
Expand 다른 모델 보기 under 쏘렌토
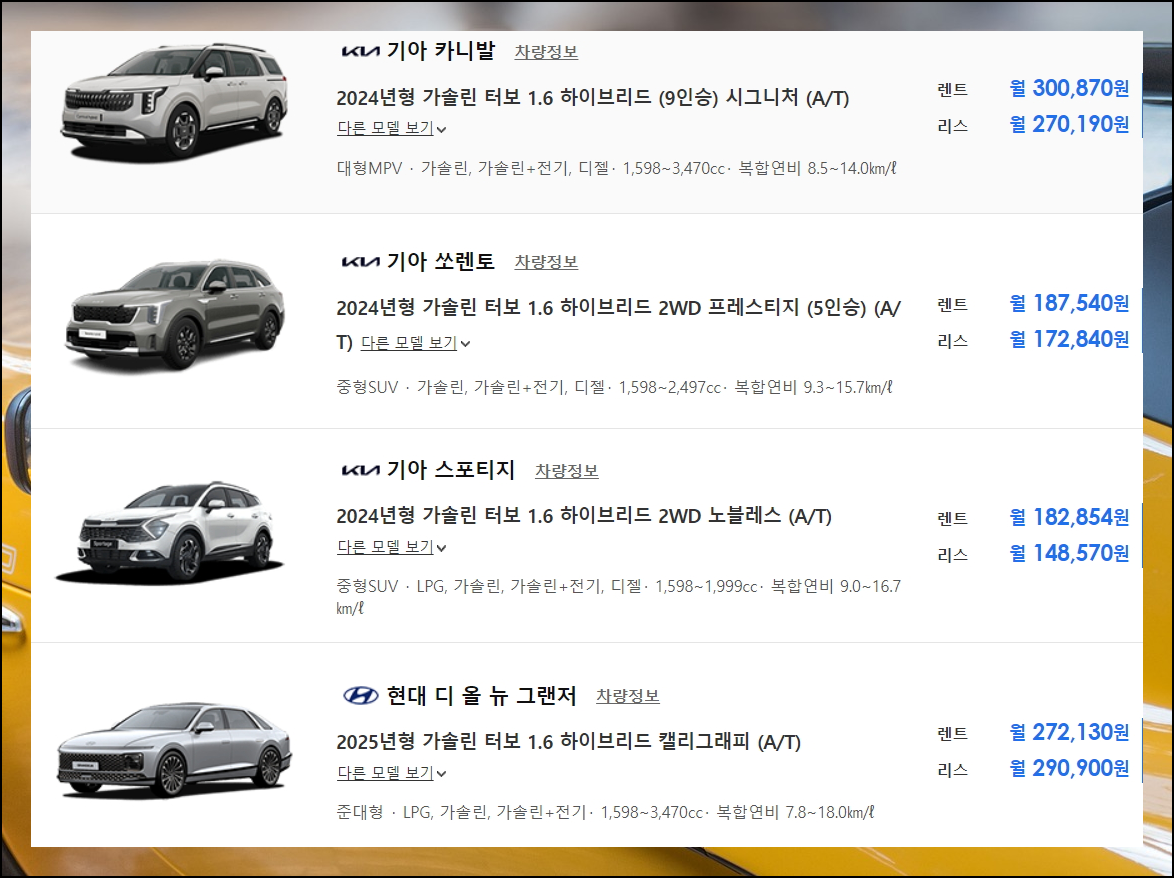coord(416,343)
